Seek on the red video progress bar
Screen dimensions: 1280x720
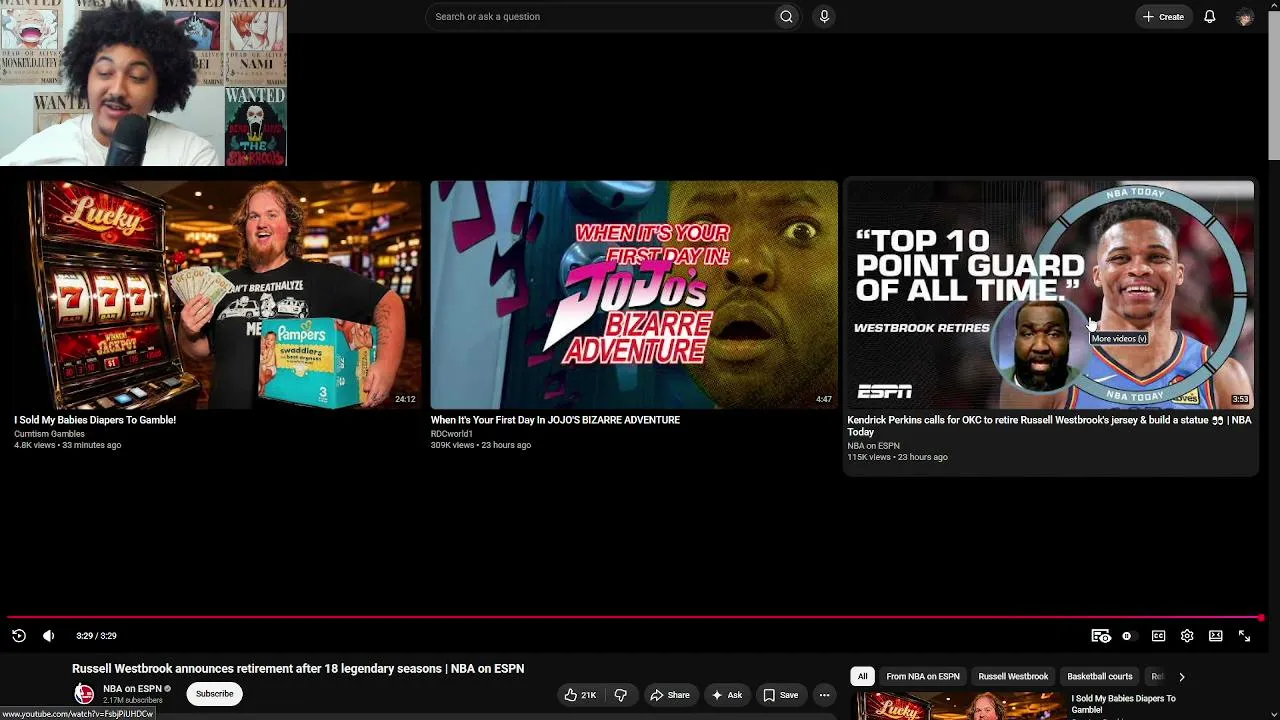[x=636, y=618]
